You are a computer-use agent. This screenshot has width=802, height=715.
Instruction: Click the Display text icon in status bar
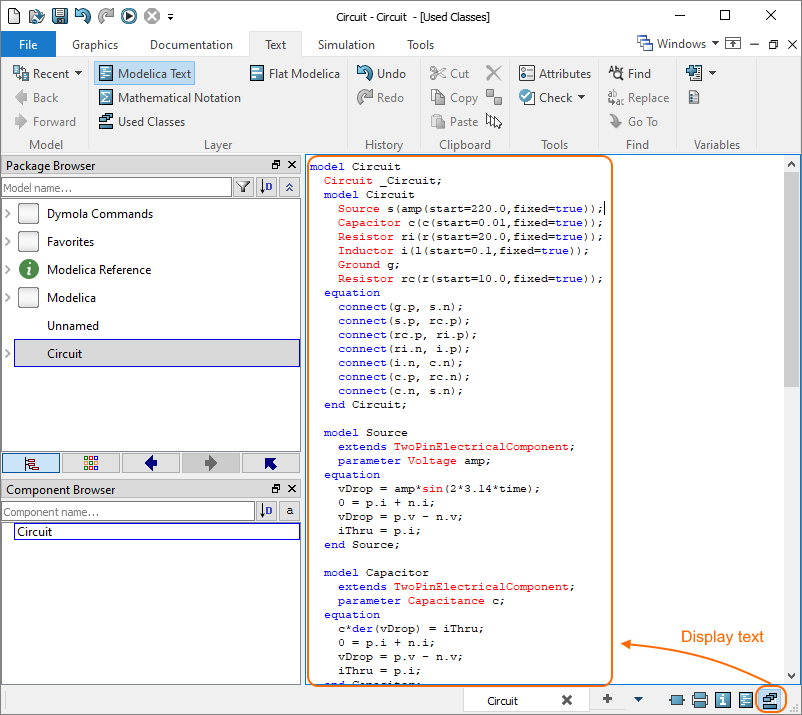[770, 700]
